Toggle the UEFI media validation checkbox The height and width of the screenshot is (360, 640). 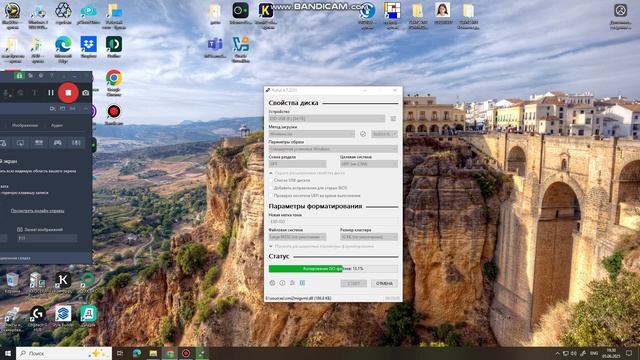(x=271, y=196)
